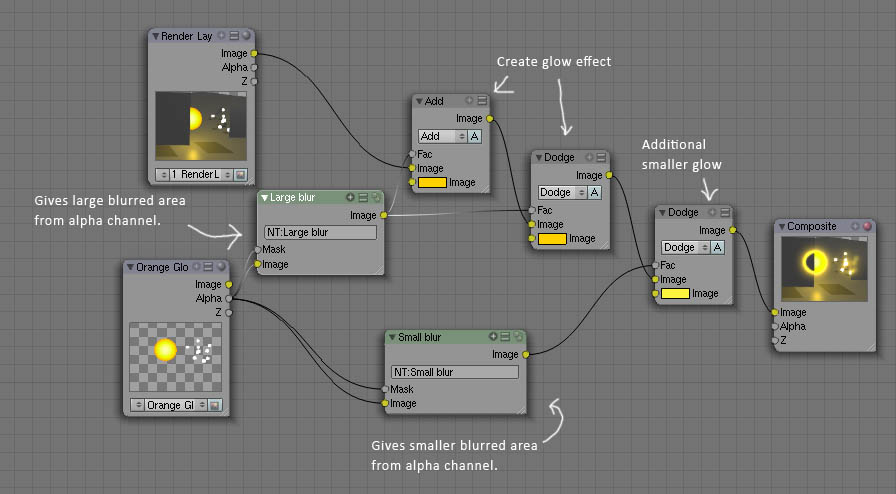This screenshot has width=896, height=494.
Task: Collapse the Large blur node triangle
Action: 264,198
